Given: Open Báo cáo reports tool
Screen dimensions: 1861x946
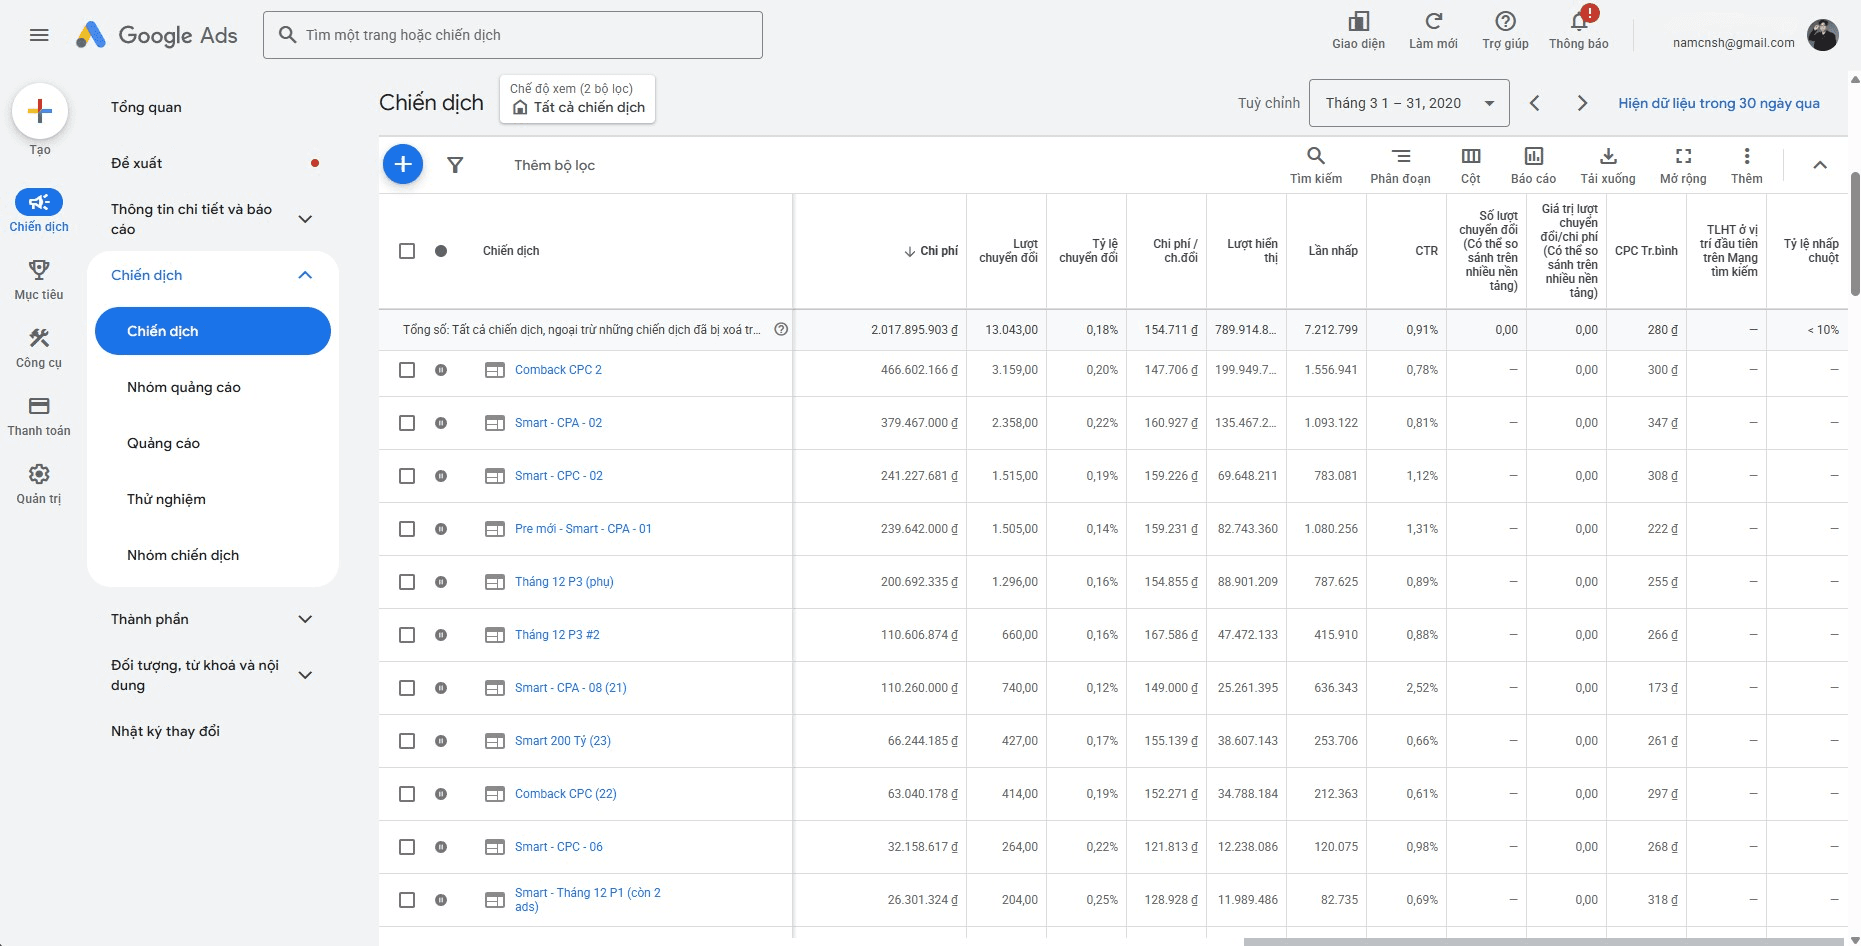Looking at the screenshot, I should tap(1533, 165).
